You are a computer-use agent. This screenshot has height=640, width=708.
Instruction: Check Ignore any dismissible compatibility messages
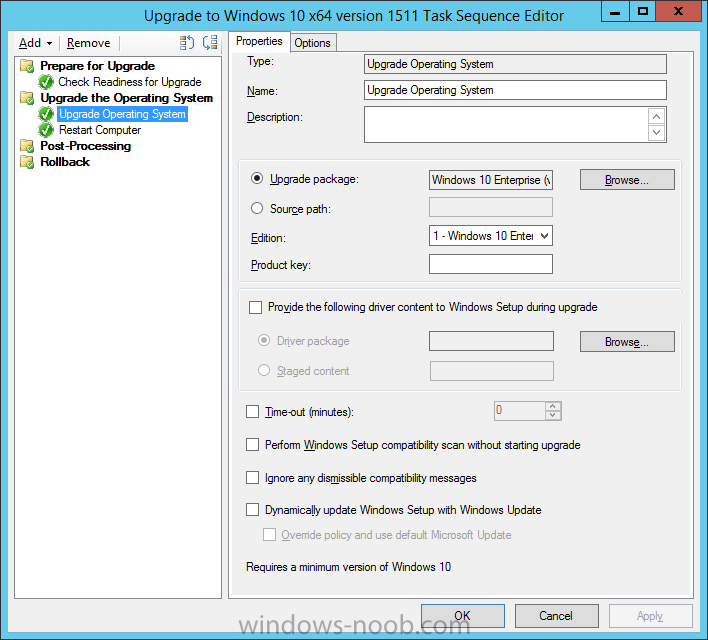(252, 477)
